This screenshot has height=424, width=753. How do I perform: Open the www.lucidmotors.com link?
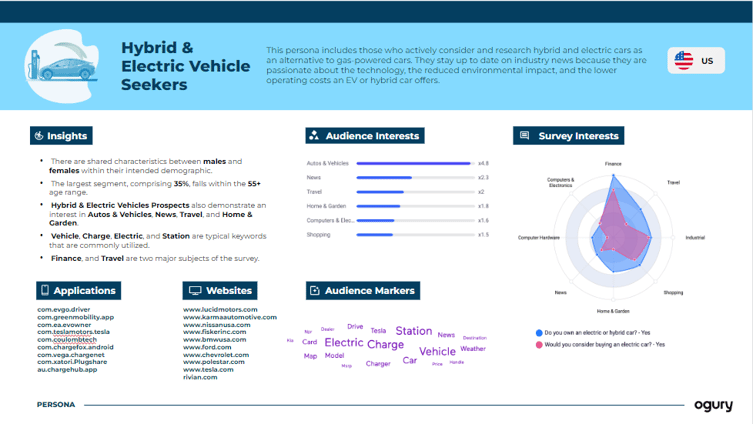click(x=220, y=310)
